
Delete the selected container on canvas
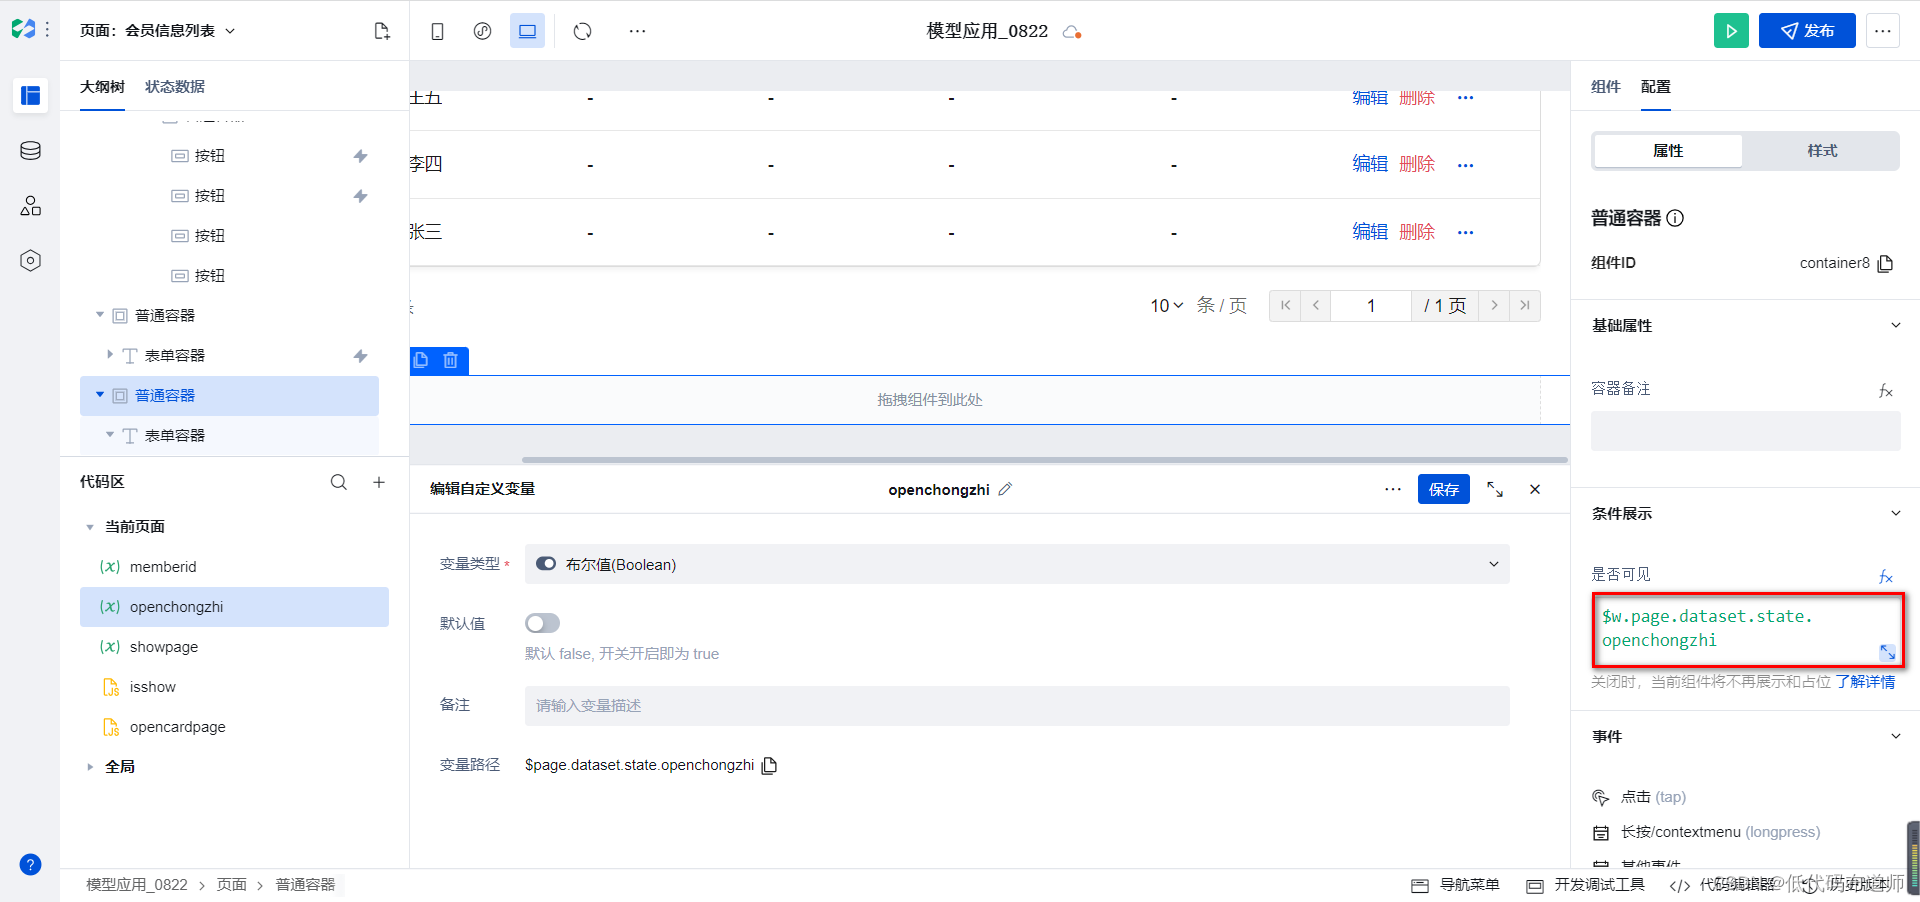451,360
